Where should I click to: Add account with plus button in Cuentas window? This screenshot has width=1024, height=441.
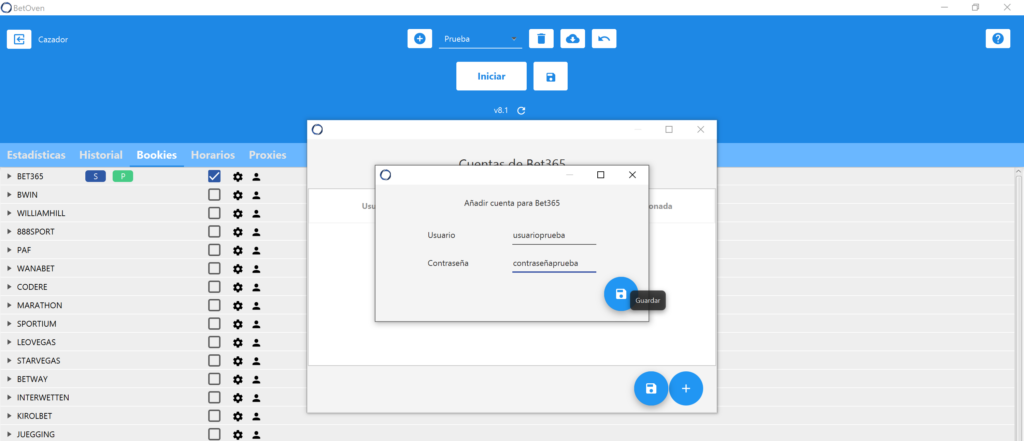tap(686, 389)
